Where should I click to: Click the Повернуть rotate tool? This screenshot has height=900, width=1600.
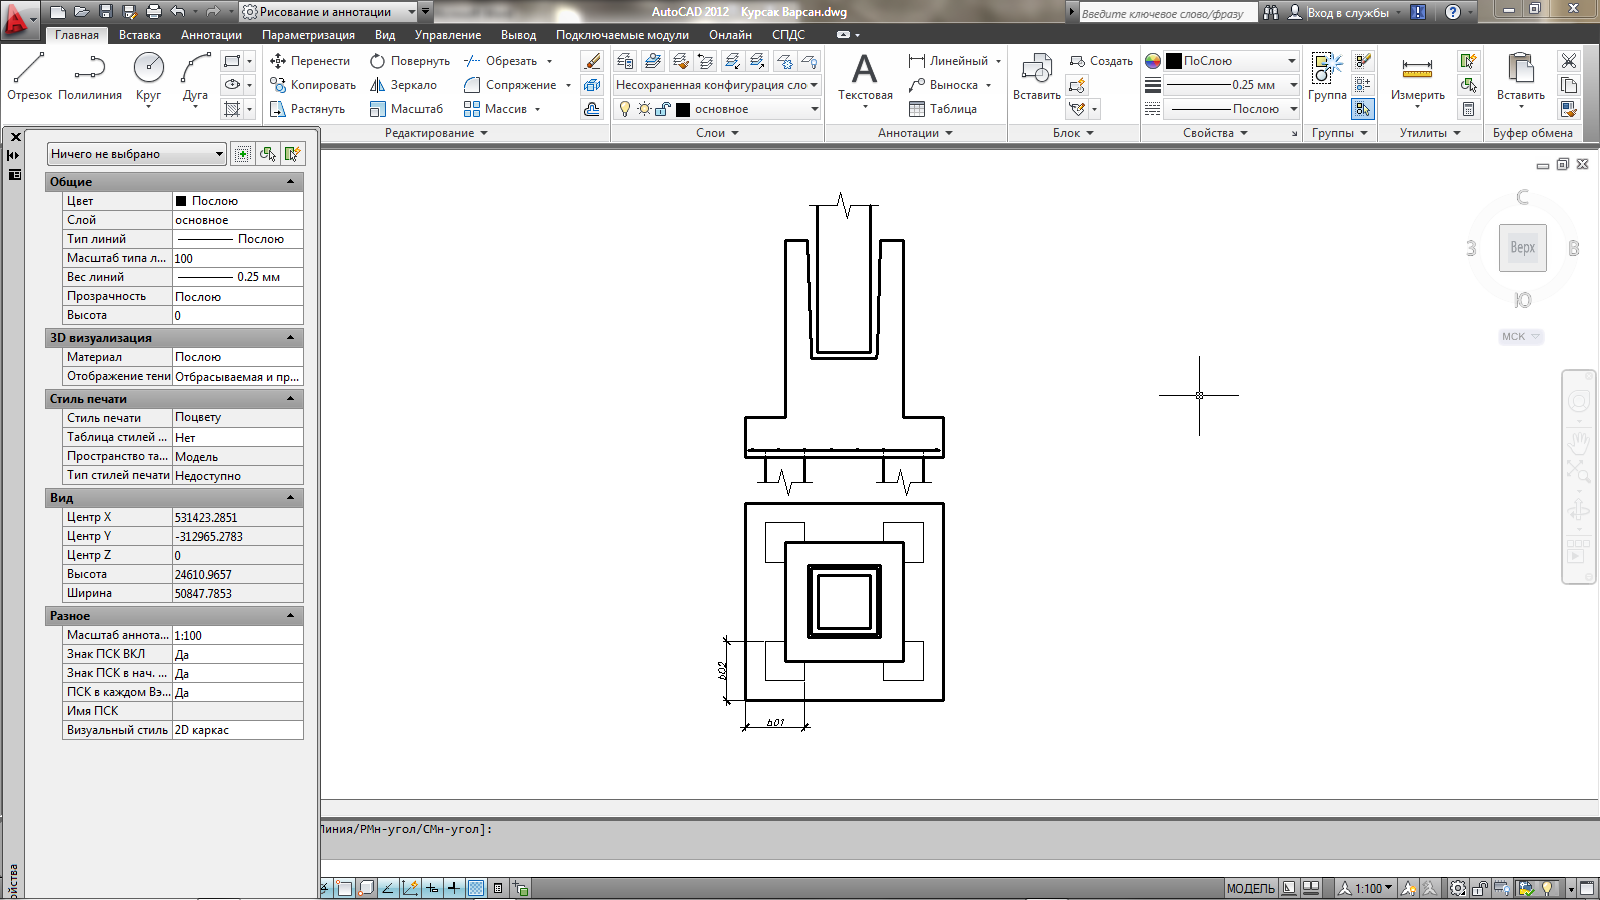pos(410,61)
